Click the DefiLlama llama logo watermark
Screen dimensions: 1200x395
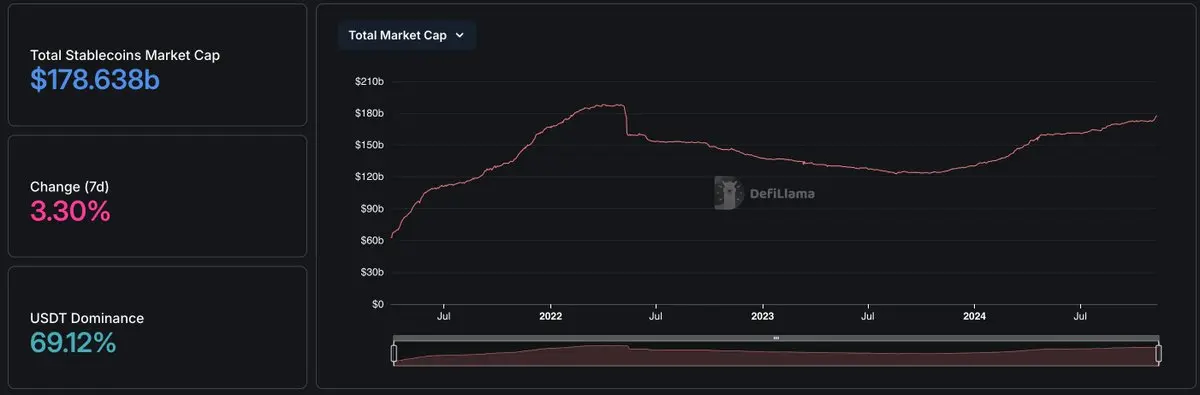[x=729, y=193]
